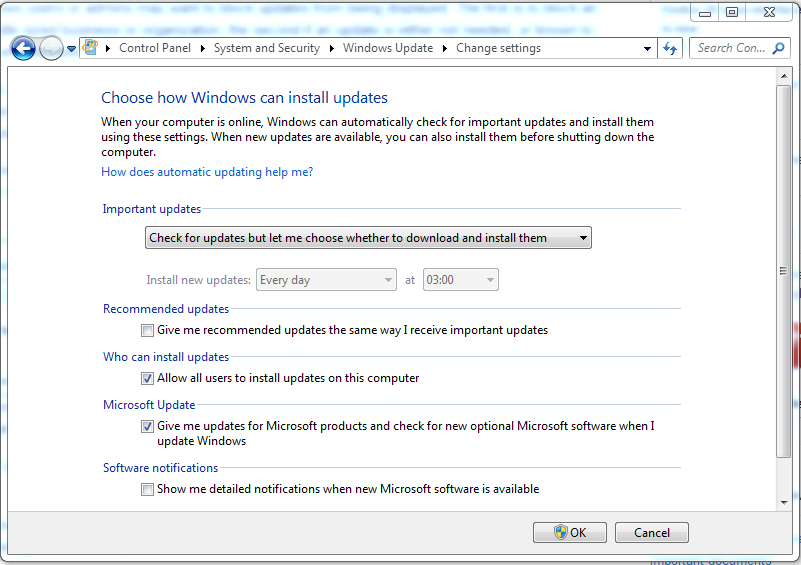Viewport: 801px width, 565px height.
Task: Maximize the Change settings window
Action: 732,12
